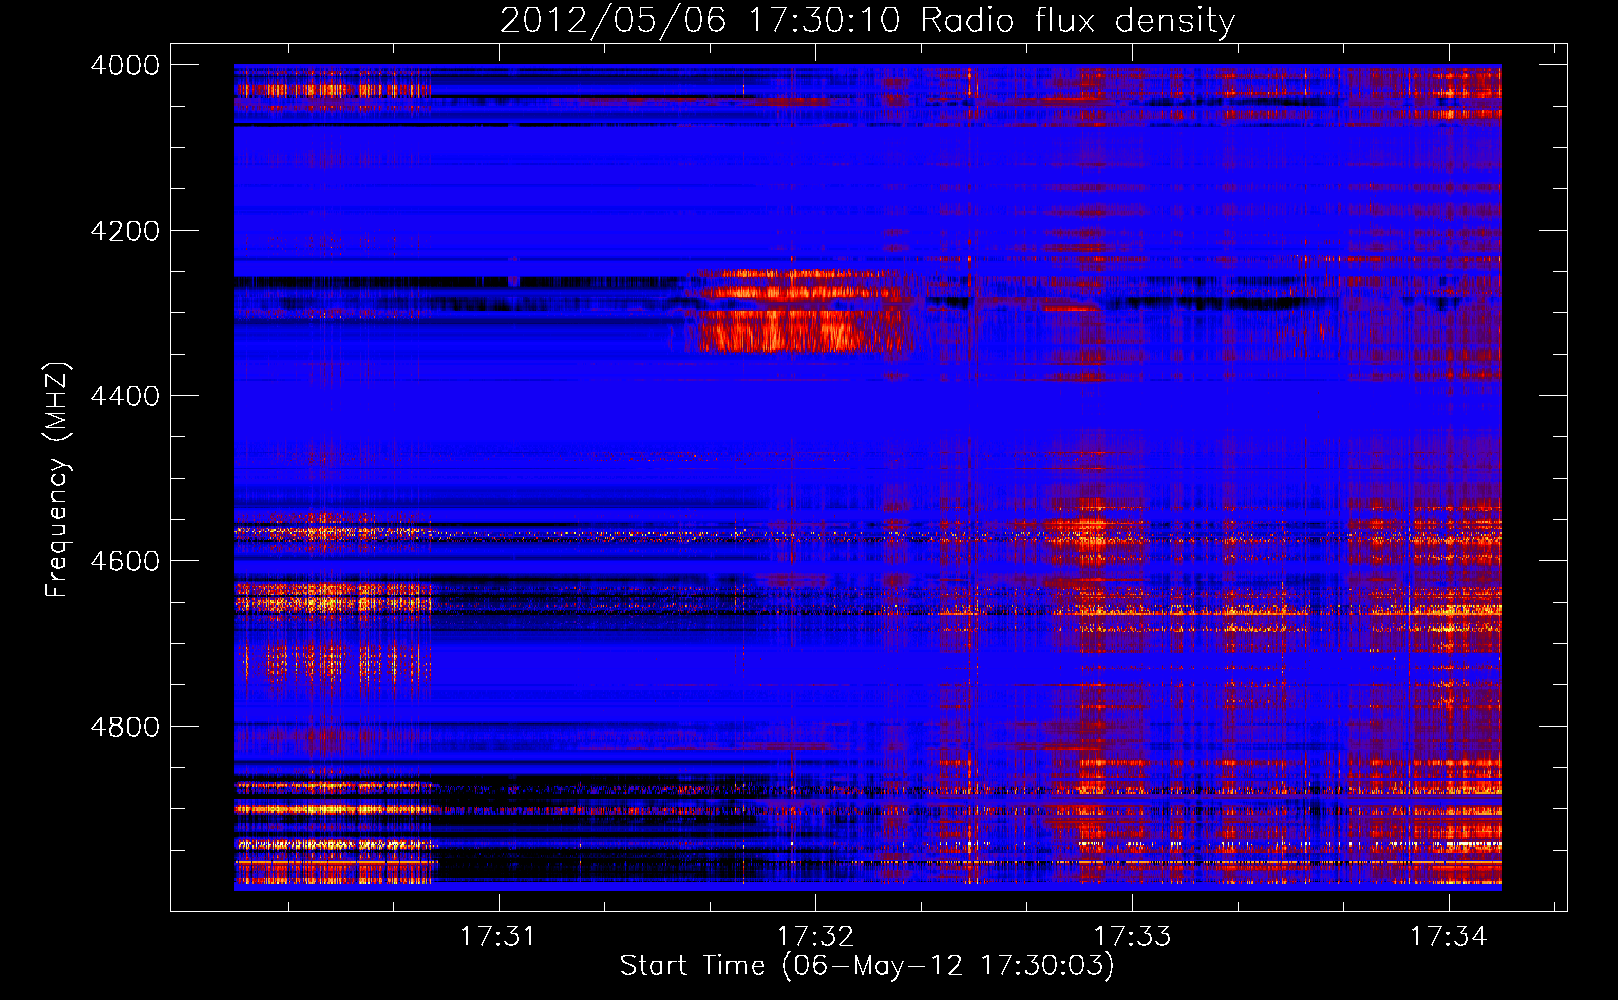The width and height of the screenshot is (1618, 1000).
Task: Click the "Start Time (06-May-12 17:30:03)" x-axis label
Action: pos(866,966)
